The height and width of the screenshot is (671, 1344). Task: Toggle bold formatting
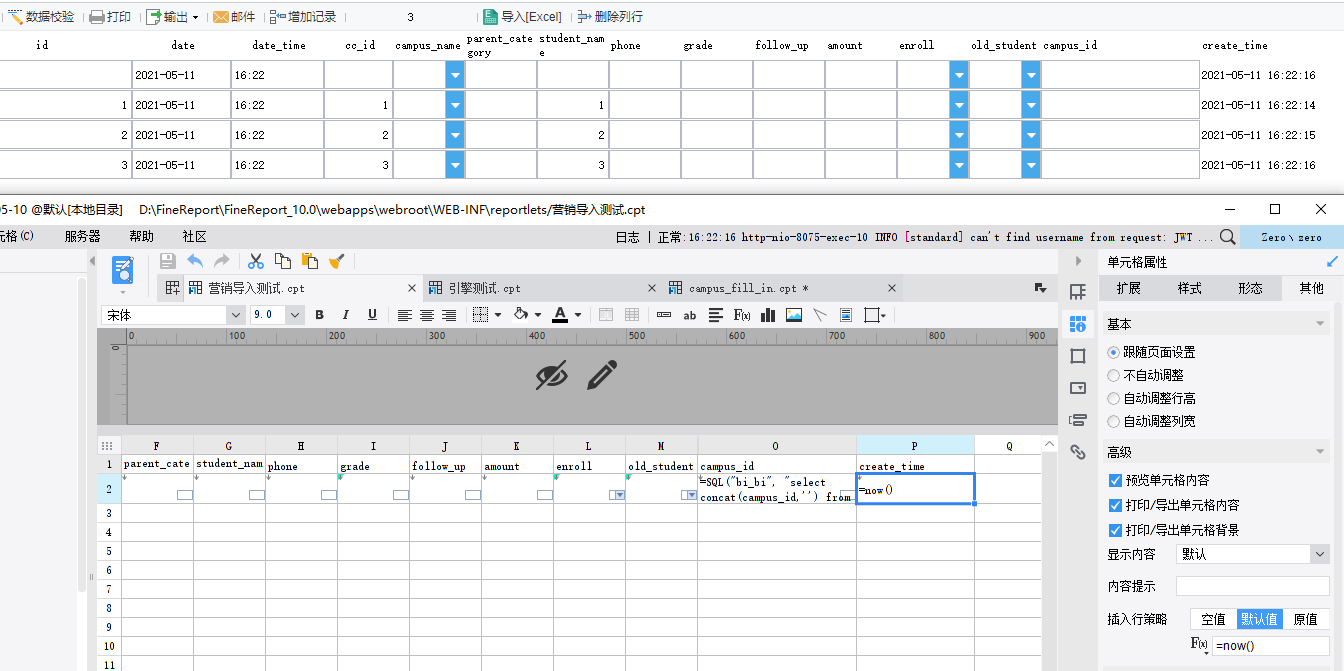click(x=319, y=314)
